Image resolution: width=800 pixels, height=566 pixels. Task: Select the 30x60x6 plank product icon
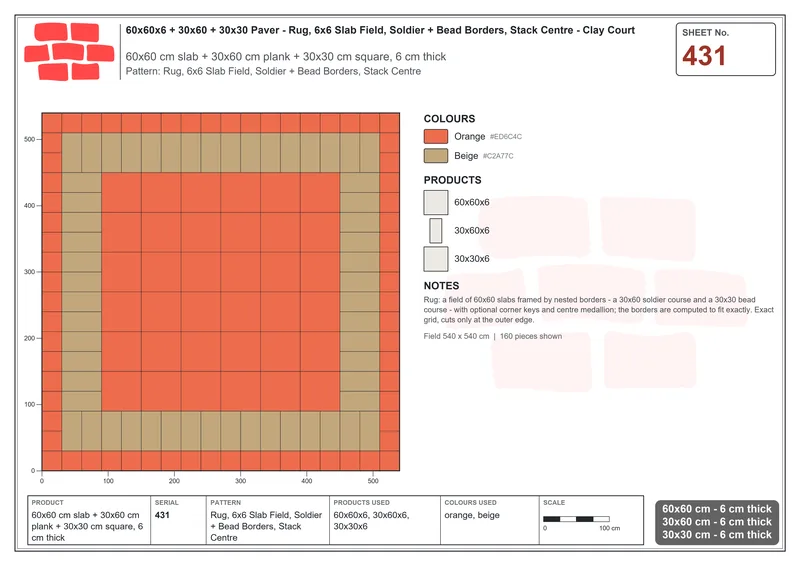click(x=436, y=231)
